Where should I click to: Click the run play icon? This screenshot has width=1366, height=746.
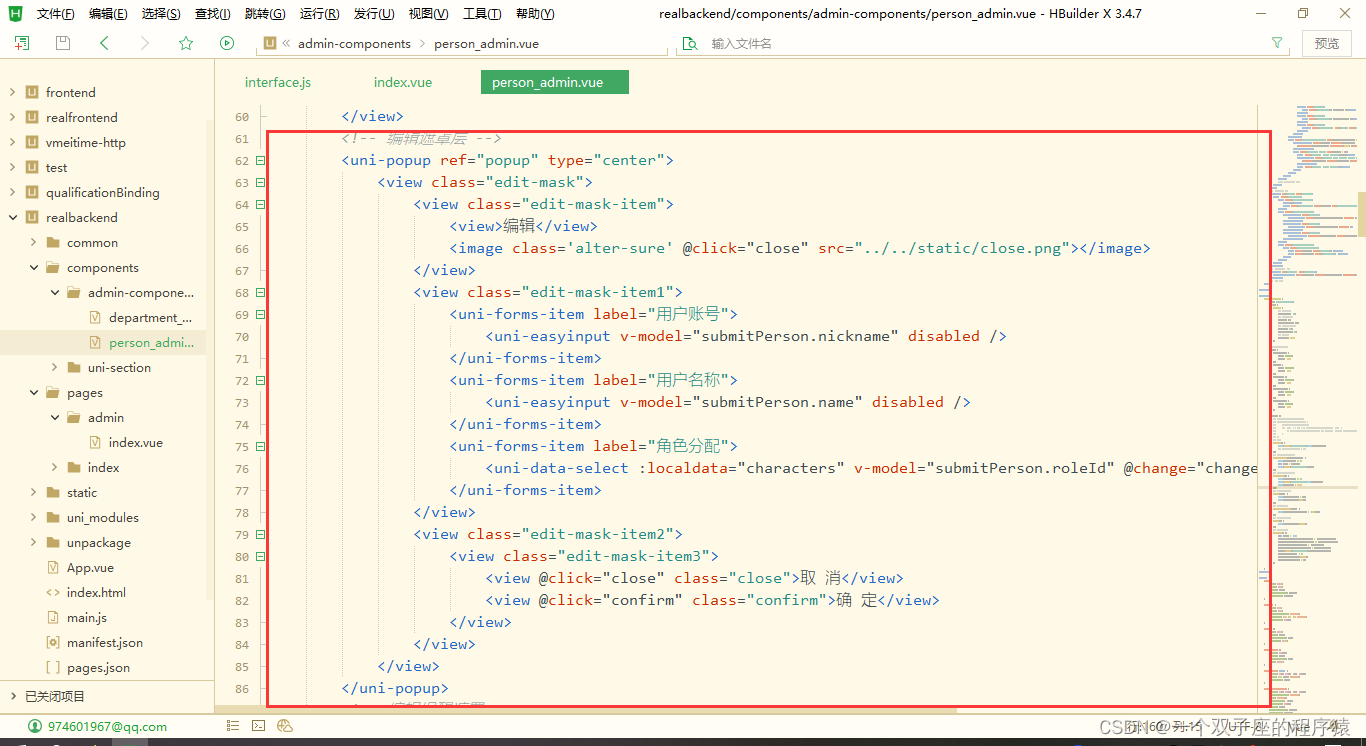click(227, 43)
